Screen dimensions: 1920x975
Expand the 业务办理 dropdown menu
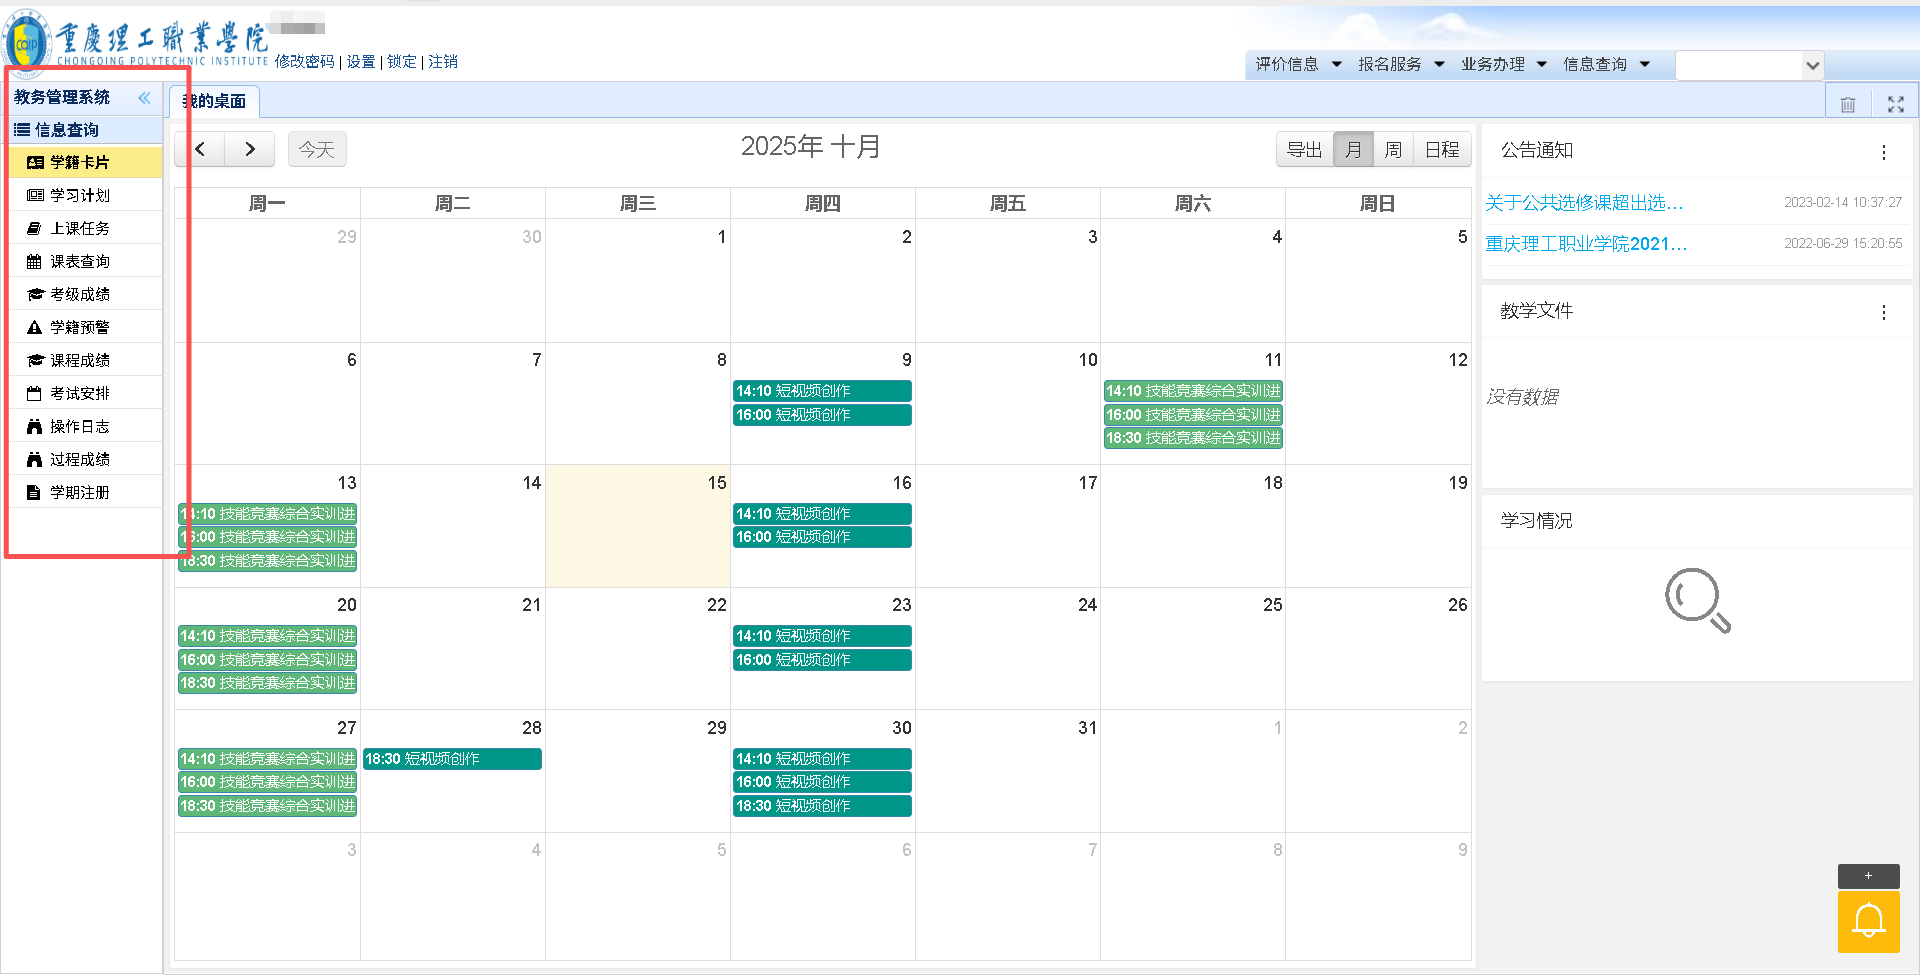1503,64
